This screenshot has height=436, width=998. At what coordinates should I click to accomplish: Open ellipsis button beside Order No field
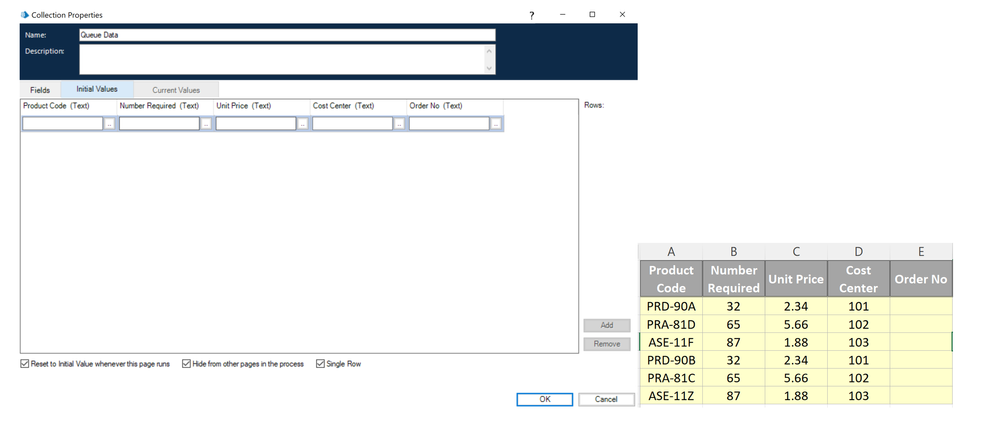[x=496, y=124]
